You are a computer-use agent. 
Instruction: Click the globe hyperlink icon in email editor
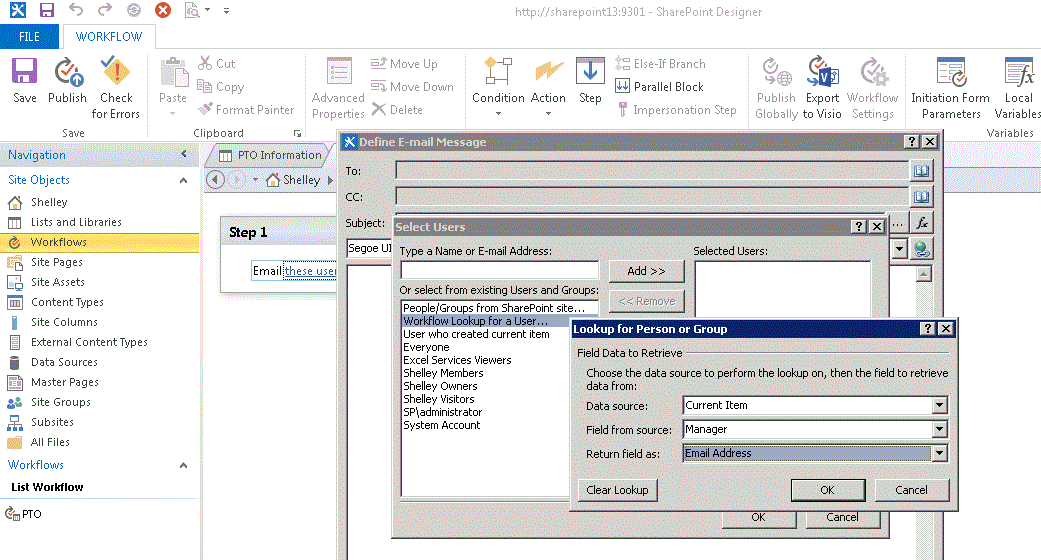pos(921,249)
